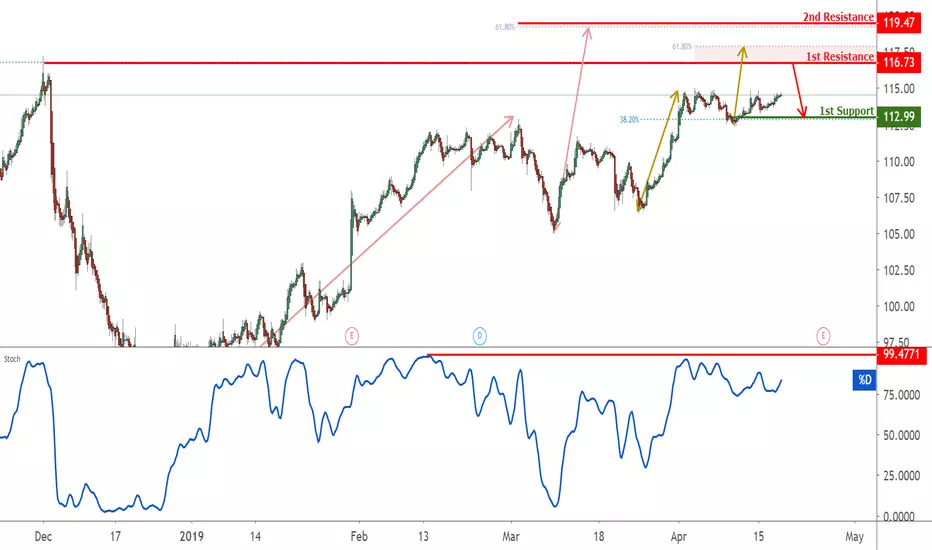Click the '1st Support' label
The height and width of the screenshot is (550, 932).
tap(846, 111)
